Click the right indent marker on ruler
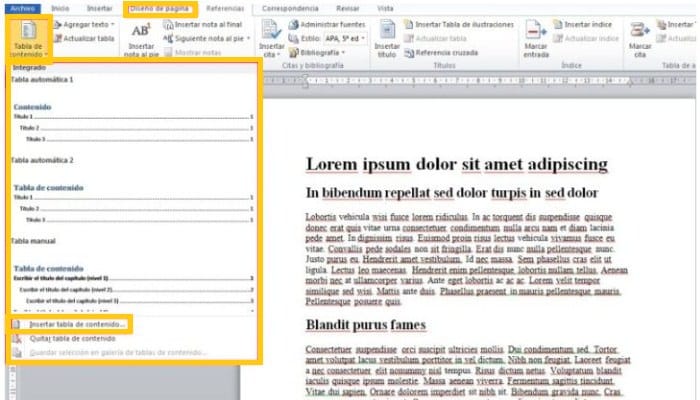Screen dimensions: 700x400 click(630, 81)
